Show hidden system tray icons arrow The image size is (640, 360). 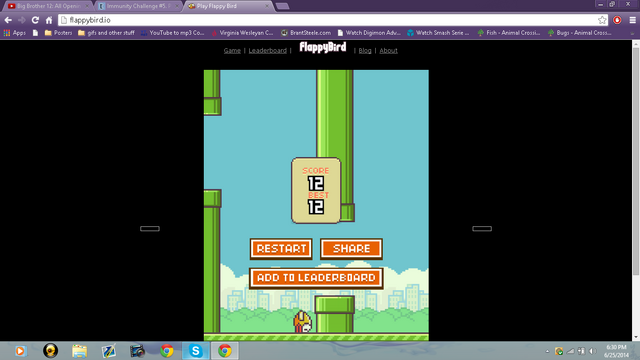[547, 351]
